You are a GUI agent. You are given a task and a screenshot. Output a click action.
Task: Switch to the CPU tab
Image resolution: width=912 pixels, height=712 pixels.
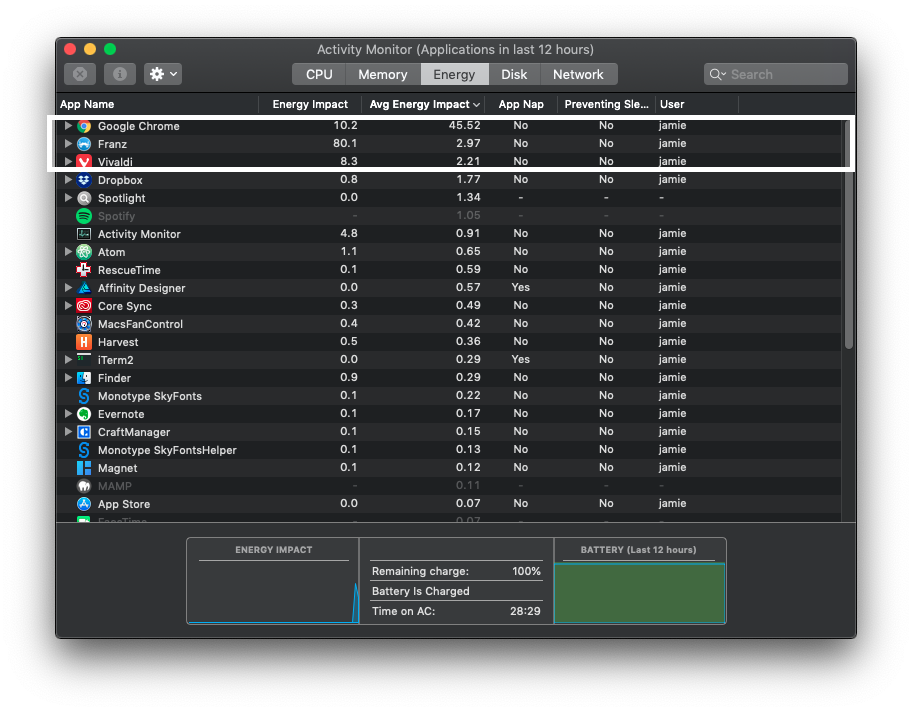coord(319,74)
